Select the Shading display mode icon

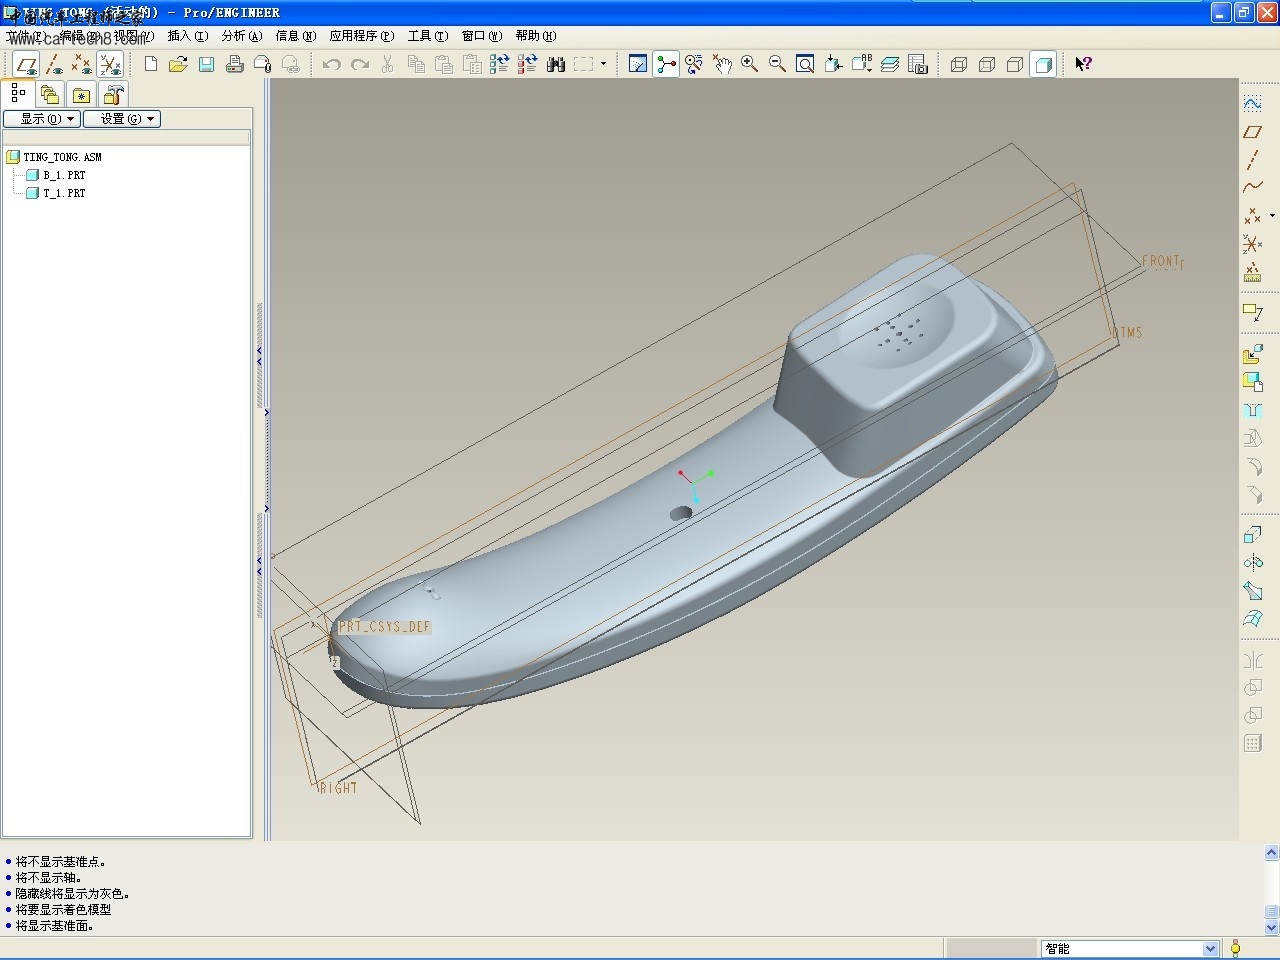(x=1043, y=65)
